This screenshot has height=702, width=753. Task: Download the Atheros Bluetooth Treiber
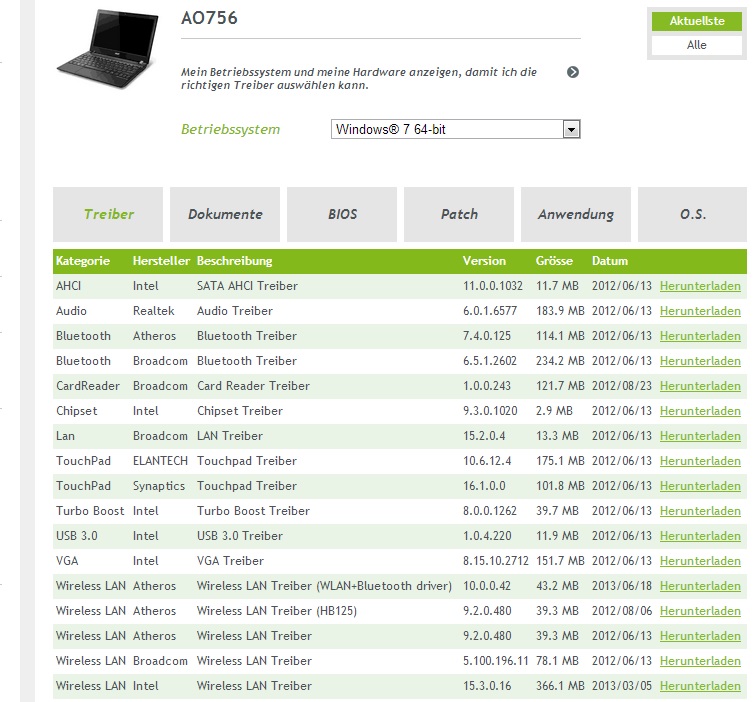tap(700, 336)
